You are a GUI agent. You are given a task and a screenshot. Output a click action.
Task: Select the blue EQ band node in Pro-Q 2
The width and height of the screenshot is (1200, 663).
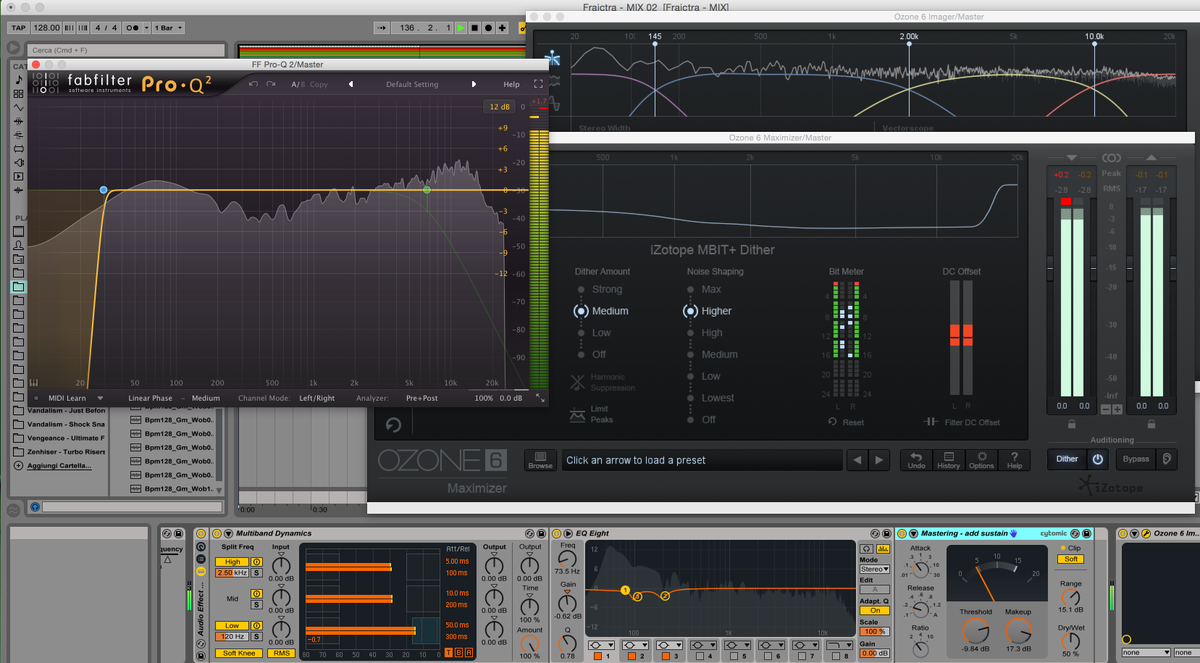(103, 189)
